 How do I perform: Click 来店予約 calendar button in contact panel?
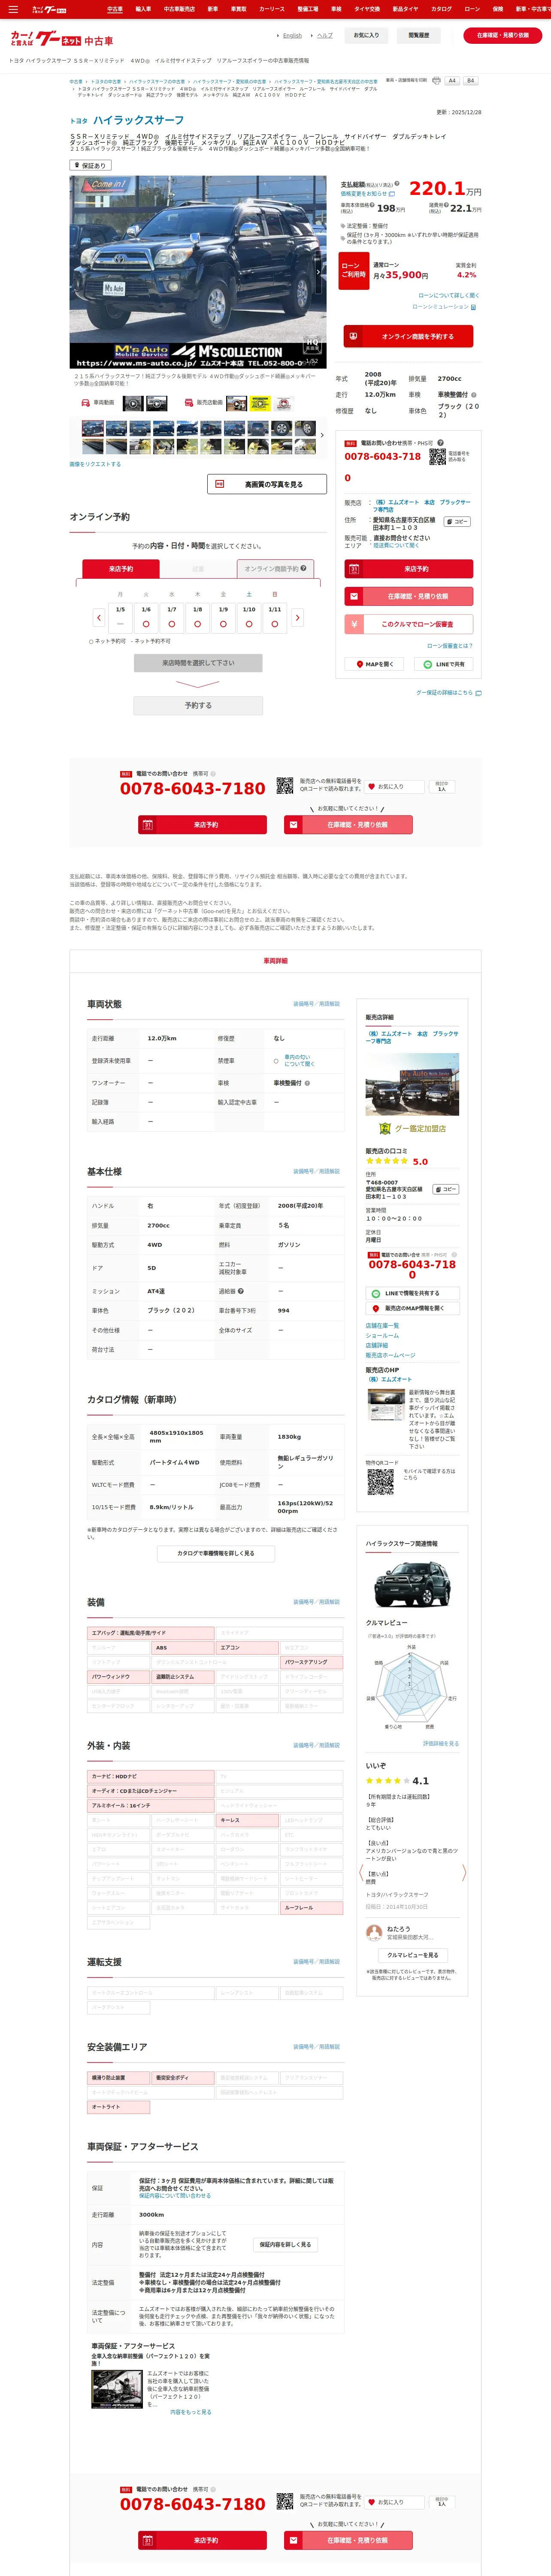point(408,569)
